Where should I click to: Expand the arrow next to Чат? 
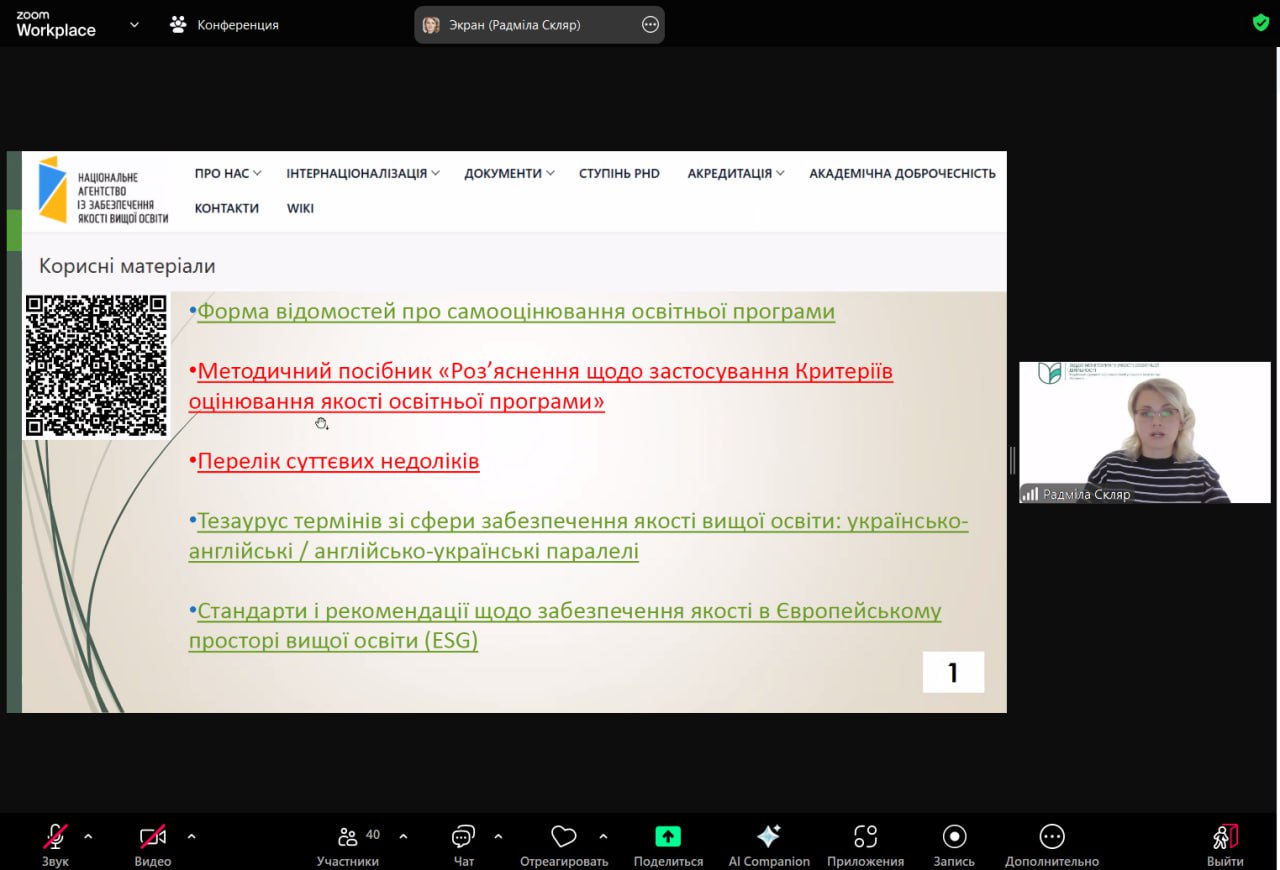click(498, 836)
